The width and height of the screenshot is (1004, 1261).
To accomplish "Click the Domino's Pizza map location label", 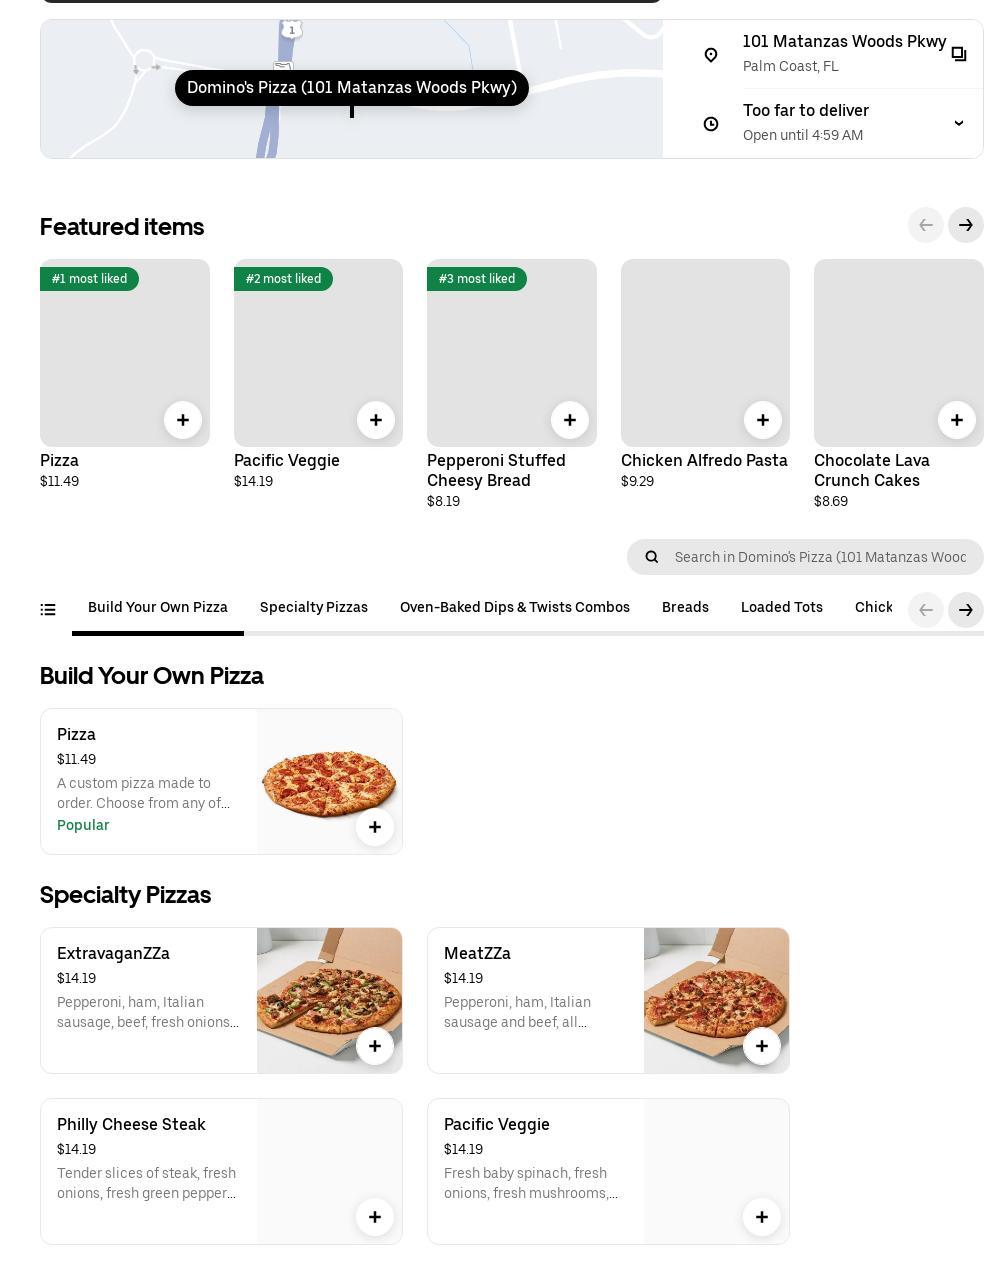I will point(352,88).
